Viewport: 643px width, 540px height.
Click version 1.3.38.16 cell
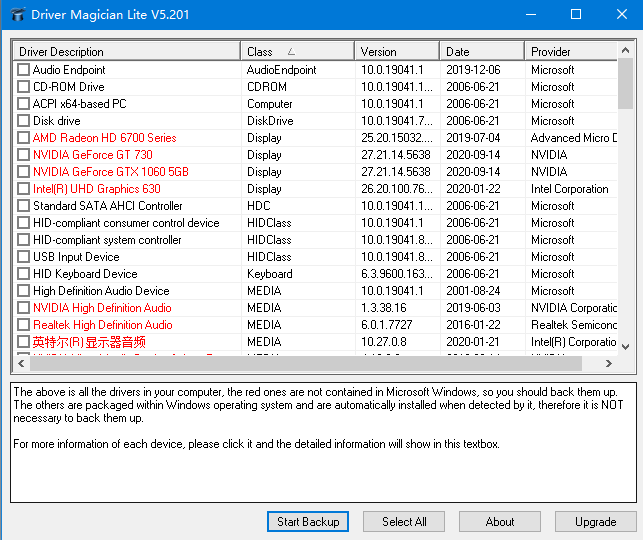click(383, 308)
